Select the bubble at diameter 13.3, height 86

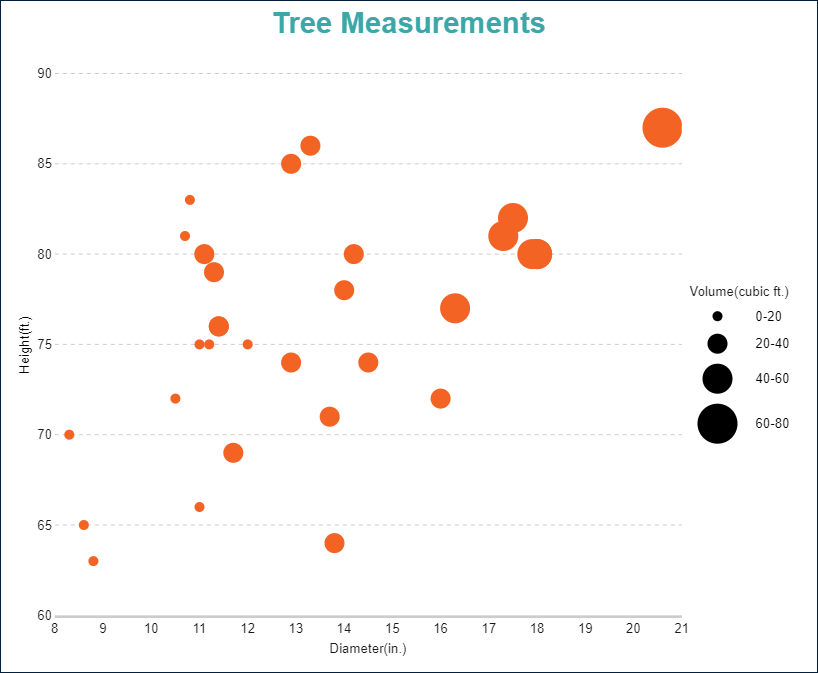coord(310,146)
